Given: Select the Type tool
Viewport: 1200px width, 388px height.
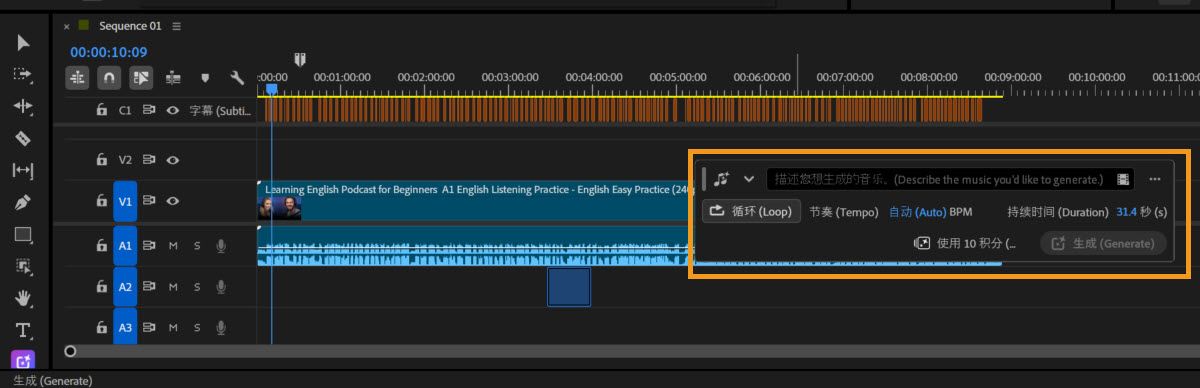Looking at the screenshot, I should point(23,330).
